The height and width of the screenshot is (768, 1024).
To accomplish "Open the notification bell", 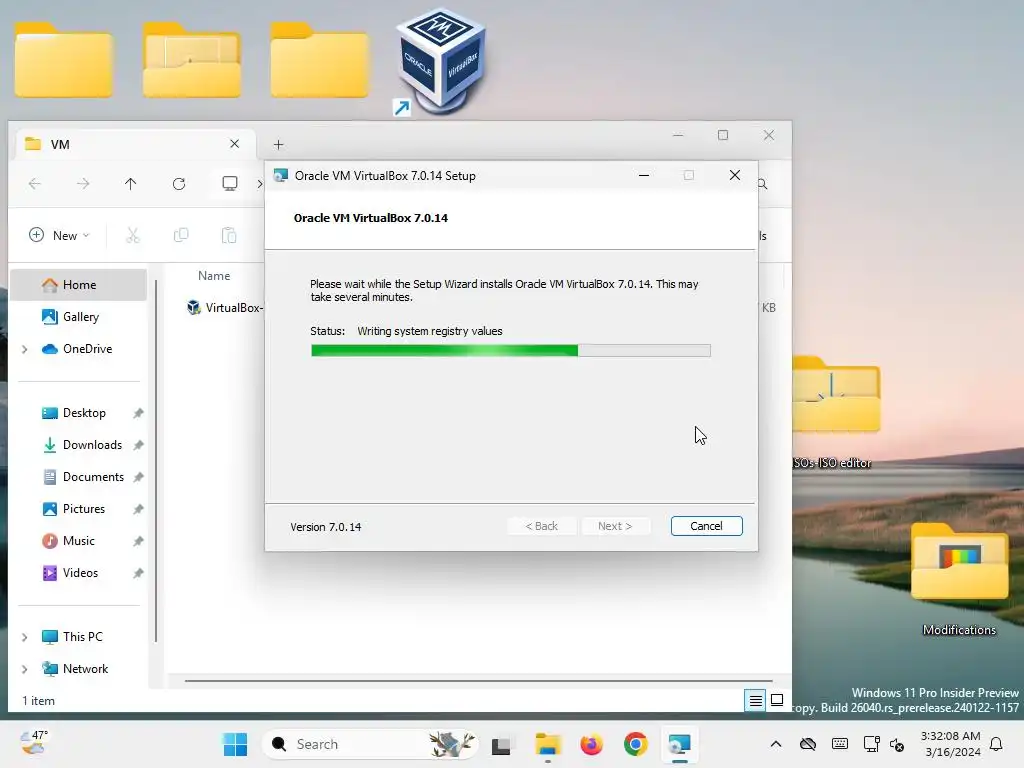I will pos(996,744).
